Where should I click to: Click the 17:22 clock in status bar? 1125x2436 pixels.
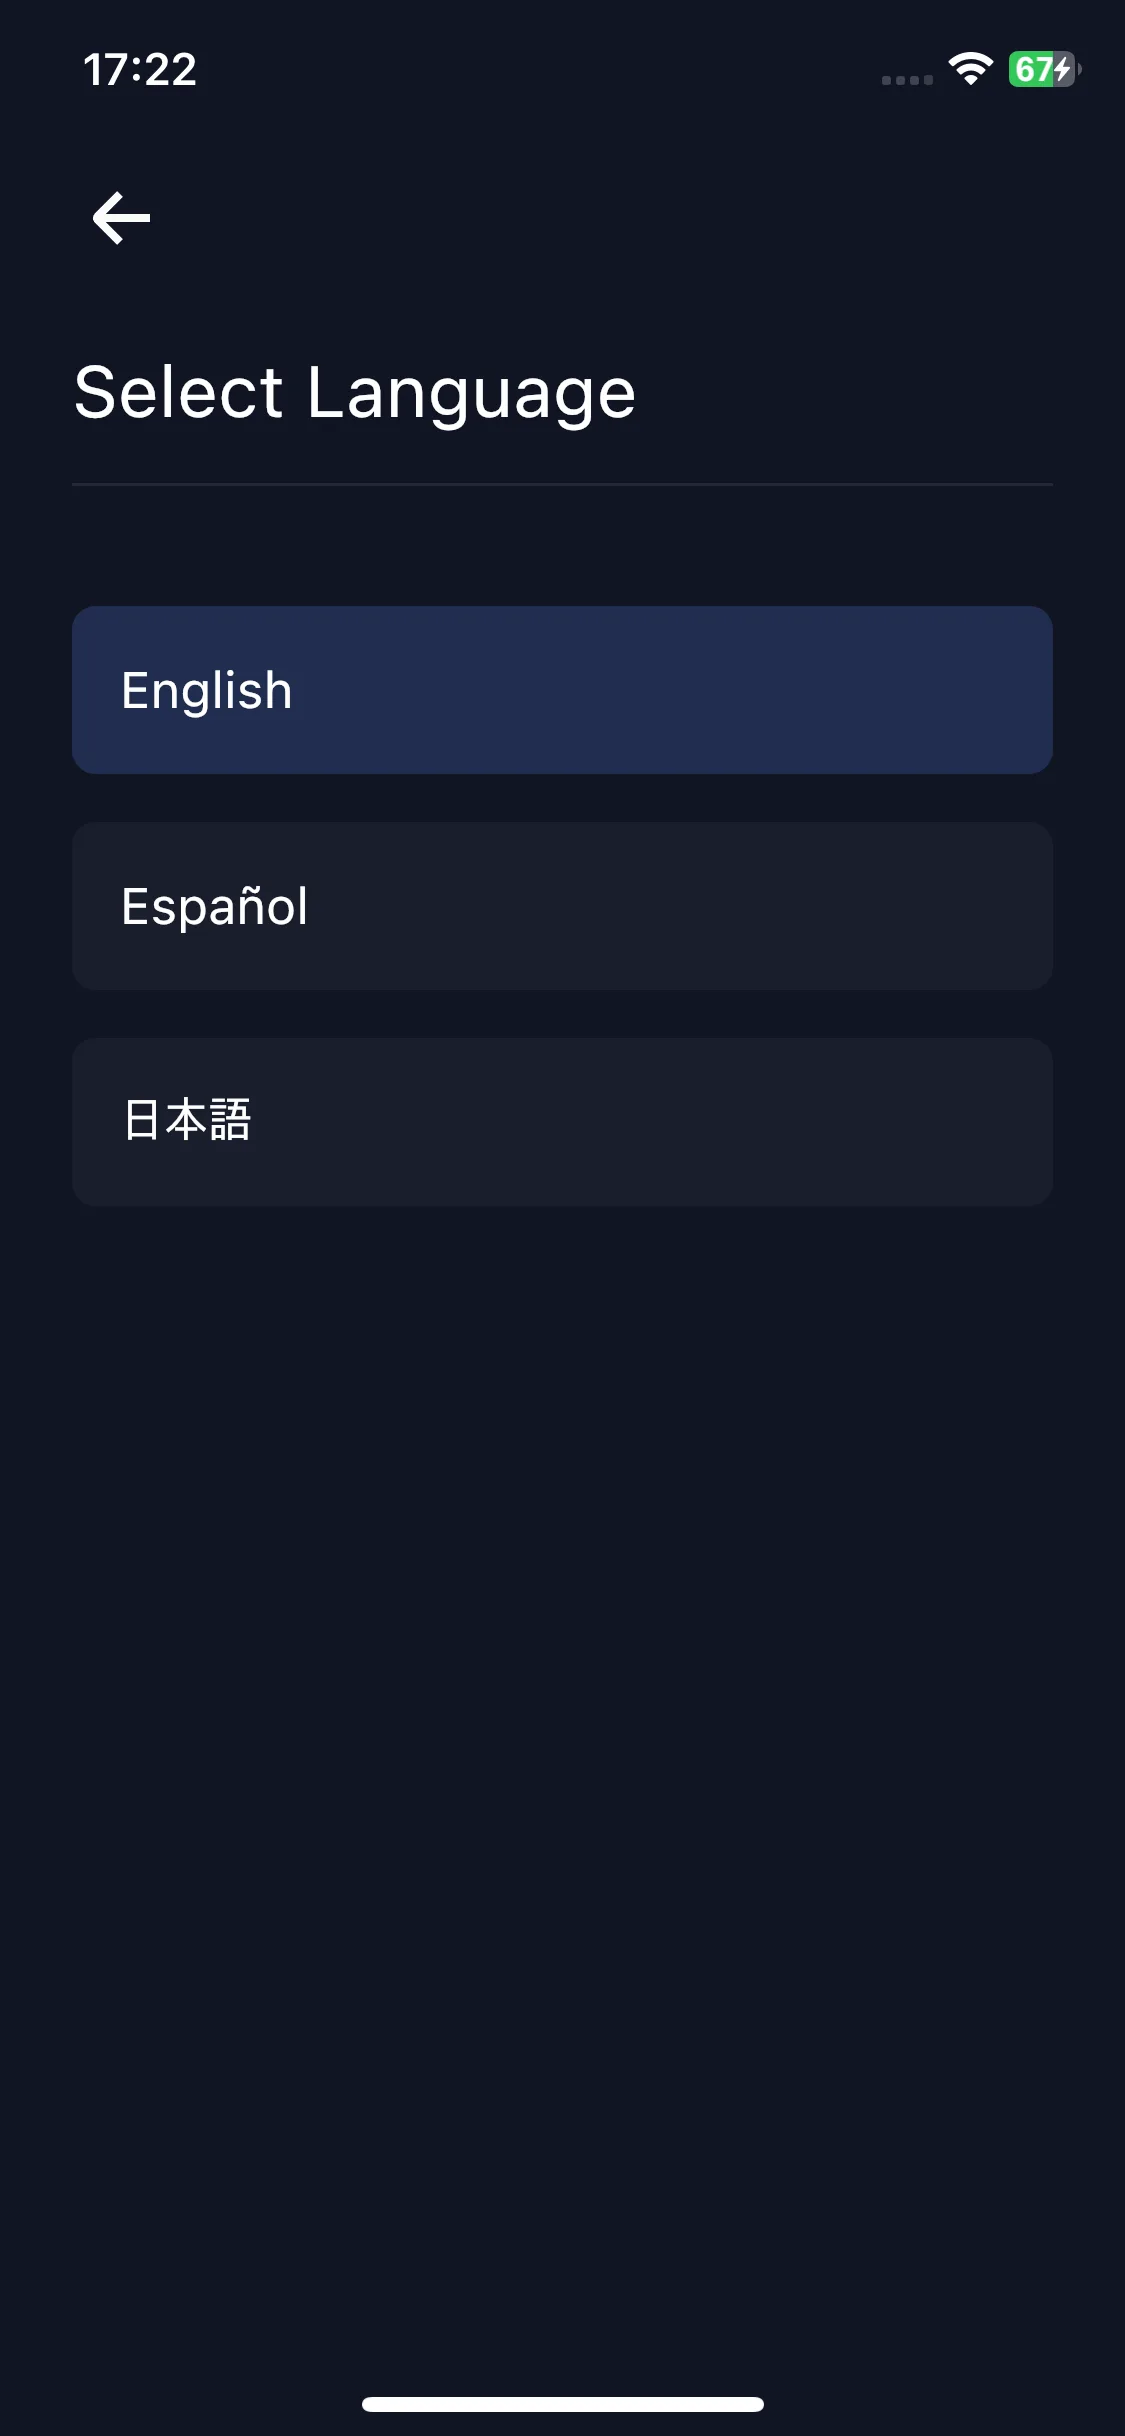pyautogui.click(x=140, y=69)
